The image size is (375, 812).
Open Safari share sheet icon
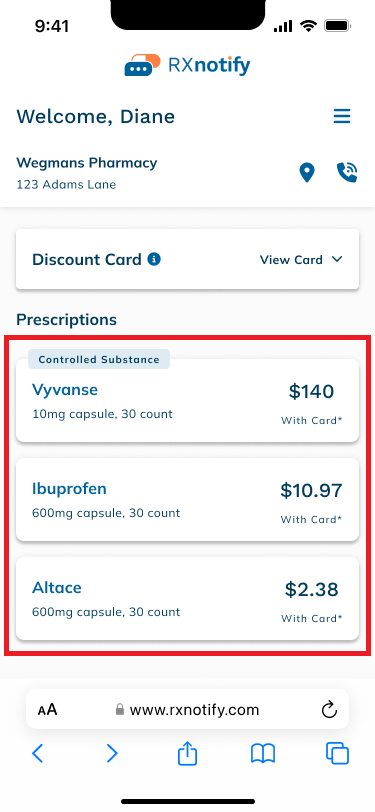pyautogui.click(x=188, y=753)
